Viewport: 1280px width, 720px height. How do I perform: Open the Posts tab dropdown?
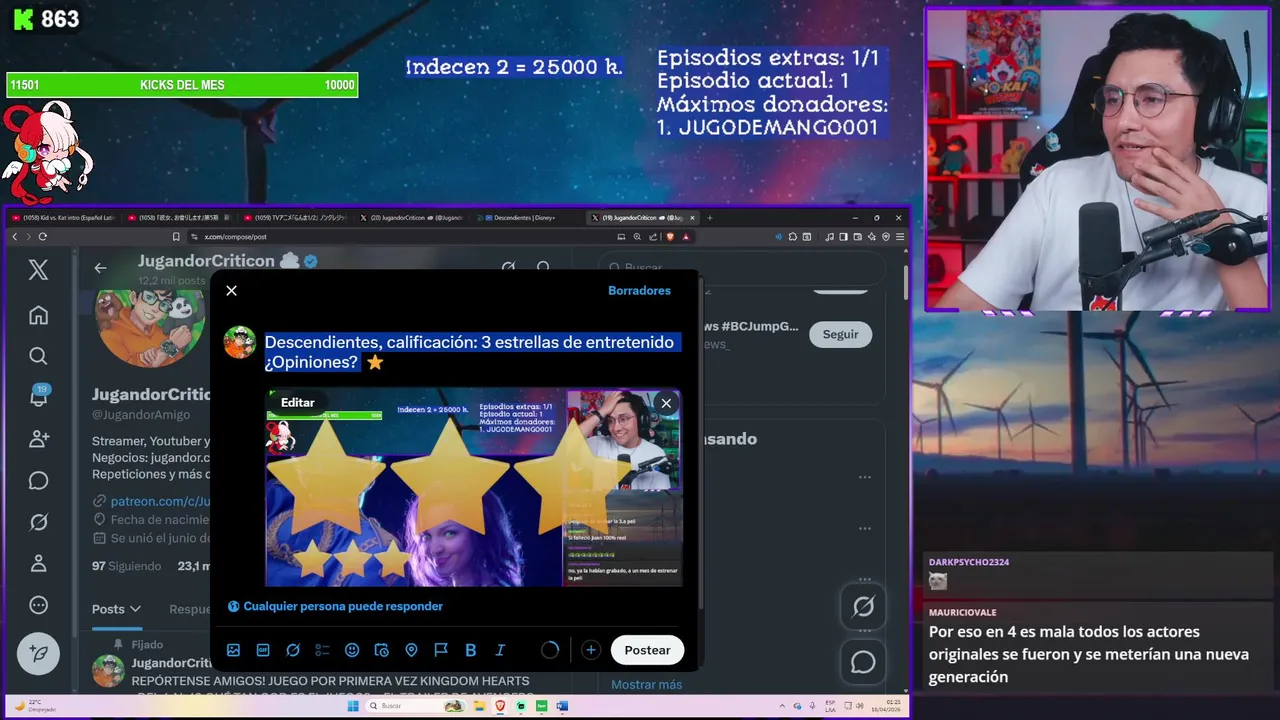(x=116, y=609)
